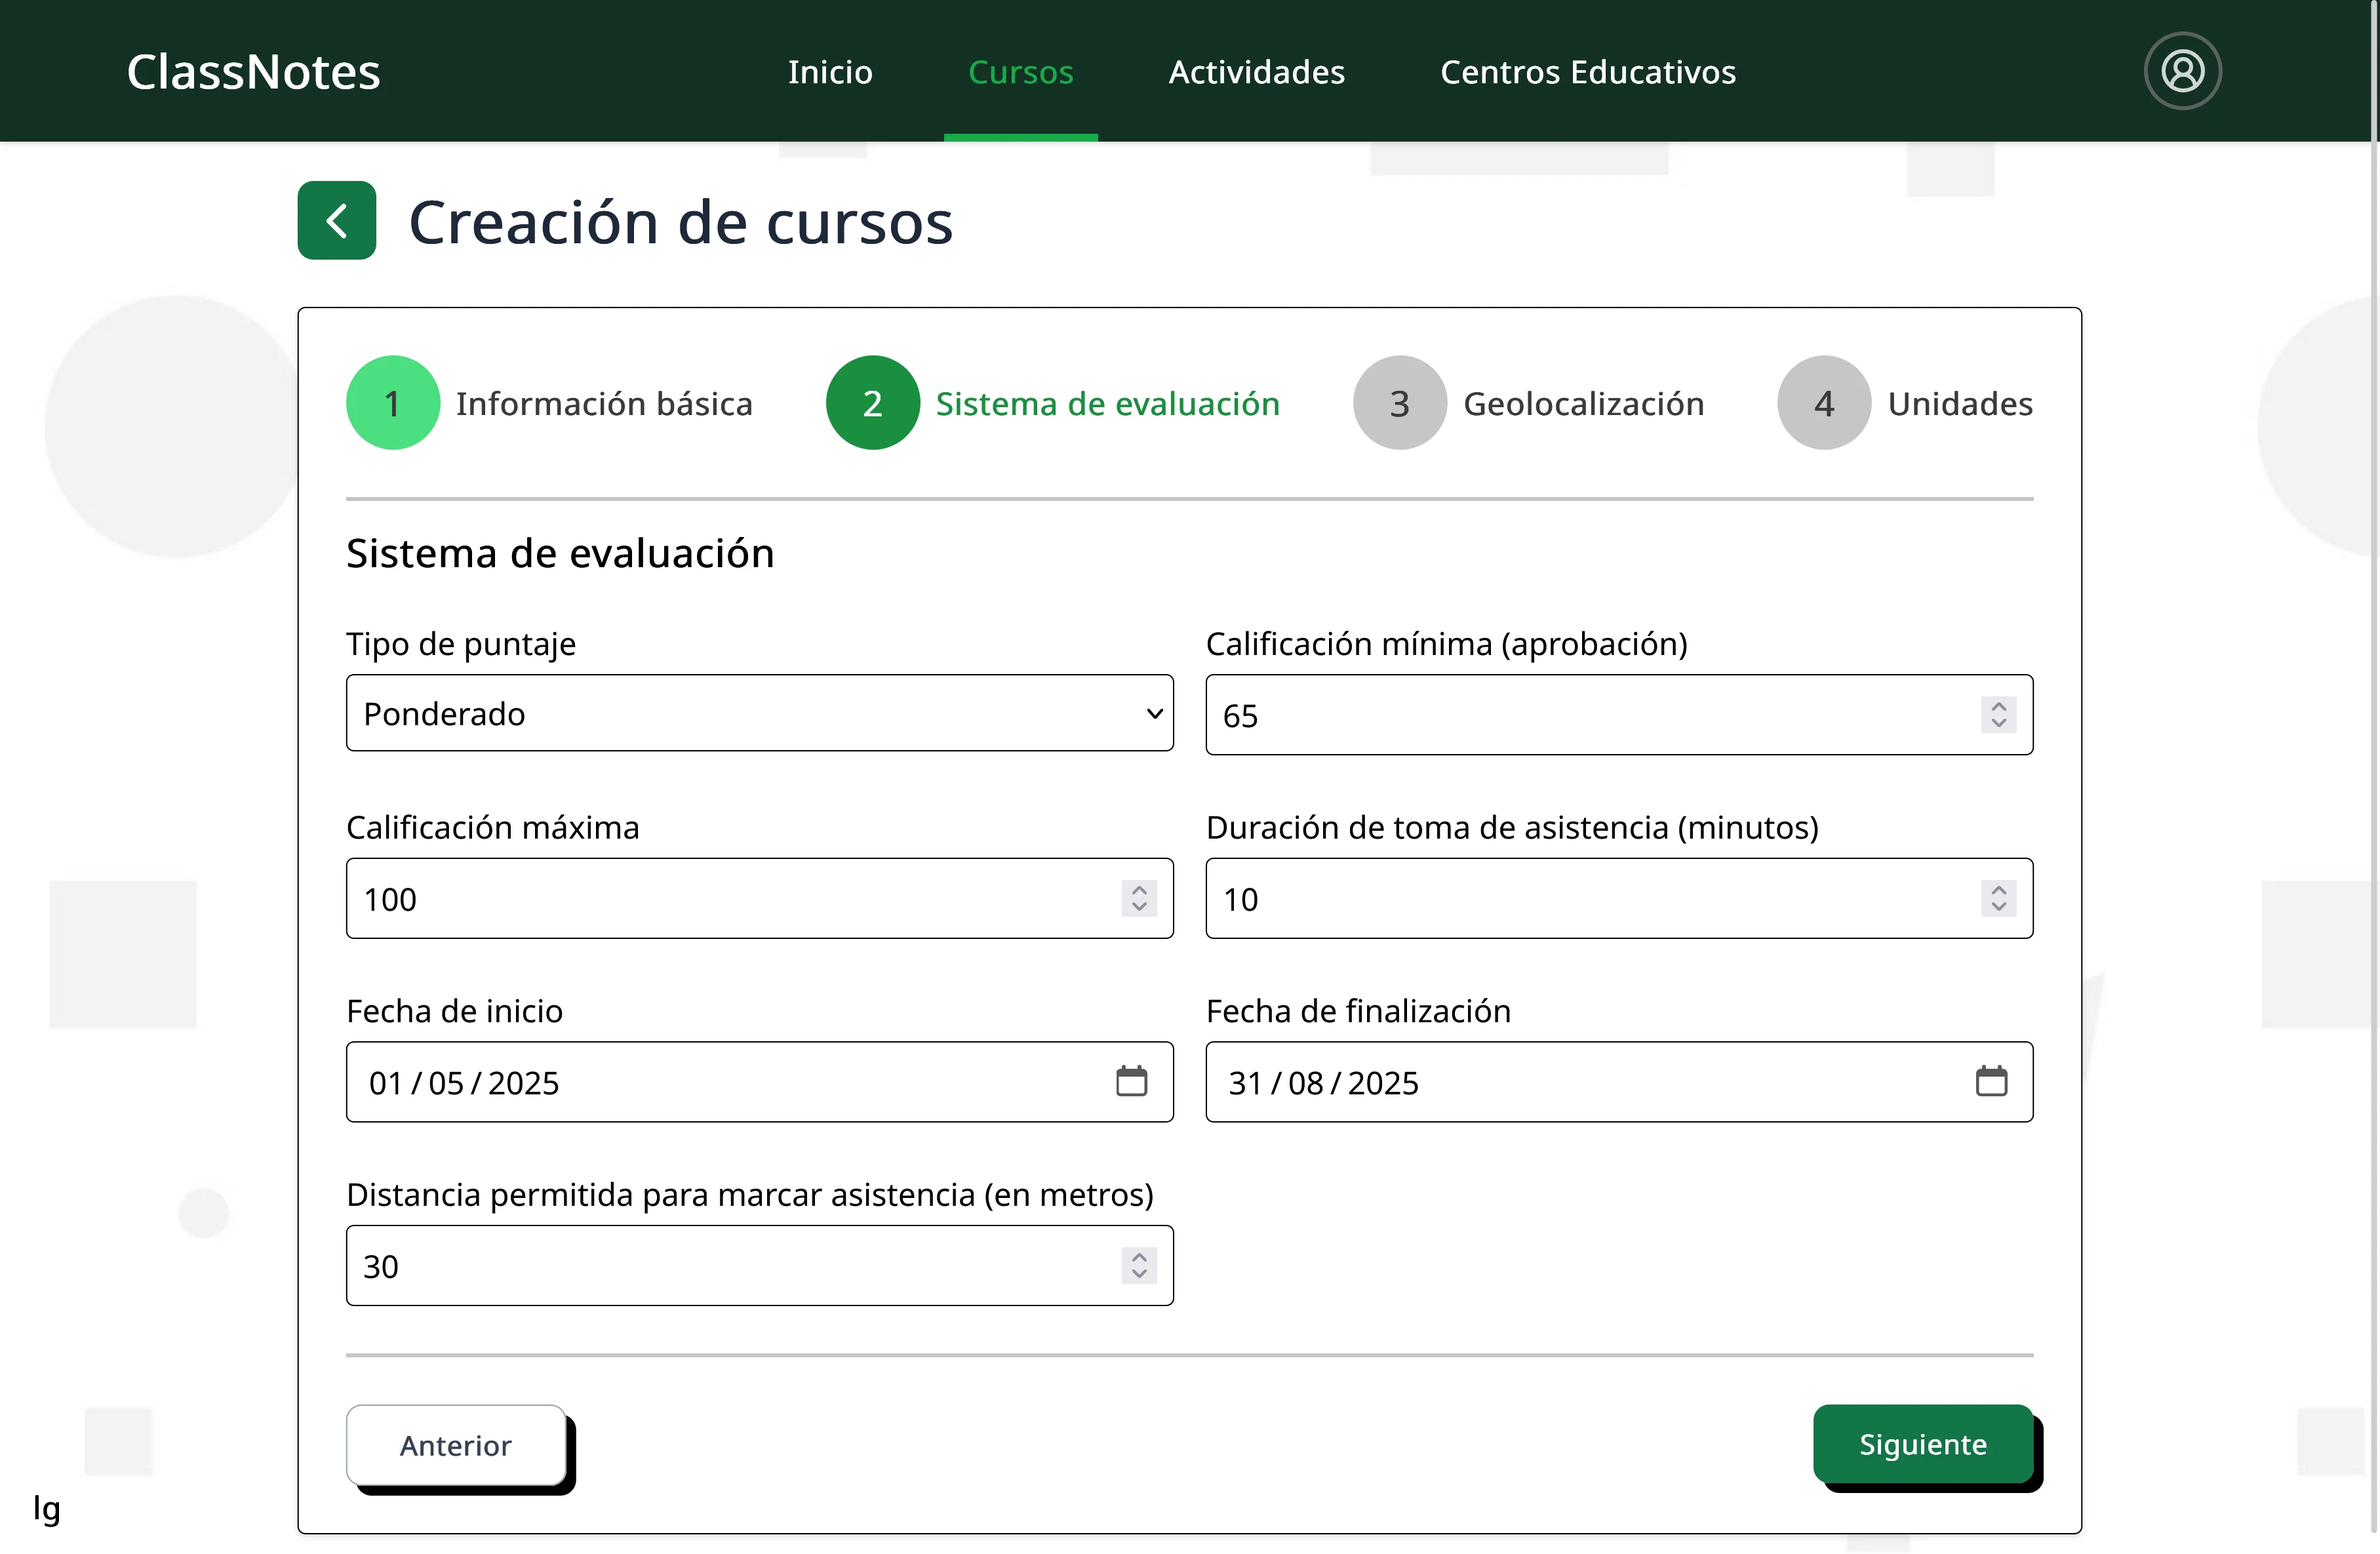Navigate to Inicio in the top menu

tap(830, 71)
